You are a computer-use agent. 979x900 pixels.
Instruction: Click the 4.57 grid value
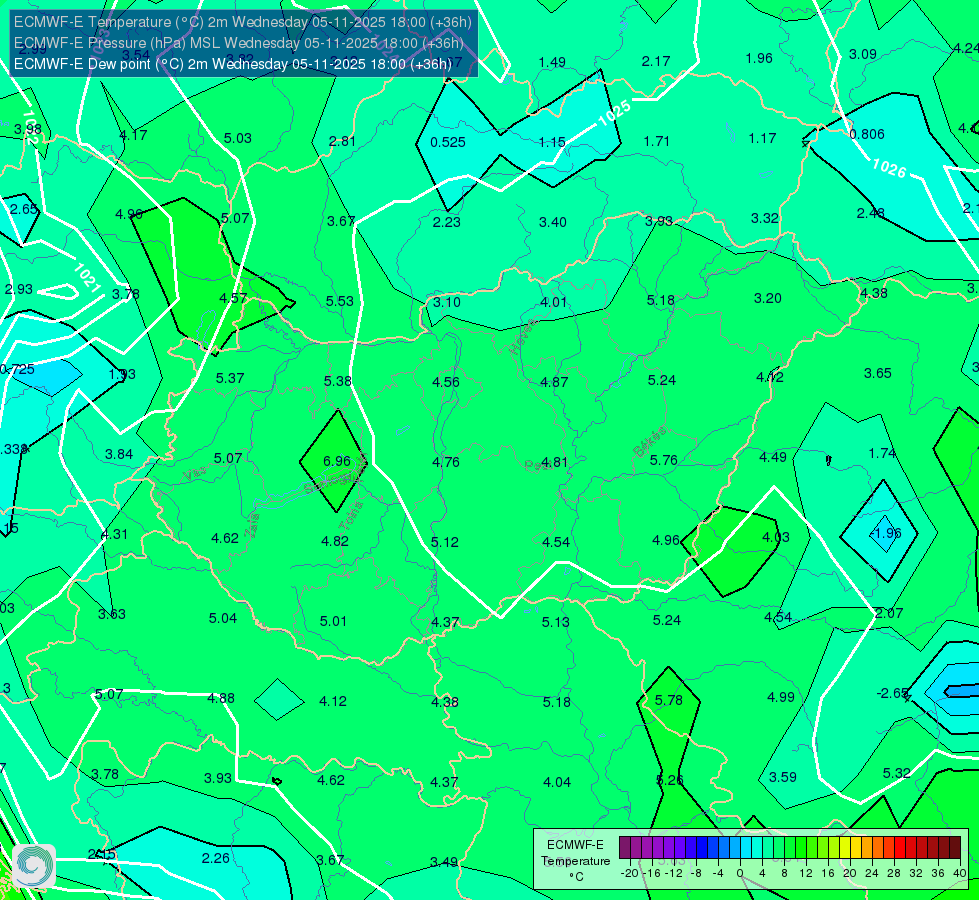233,298
